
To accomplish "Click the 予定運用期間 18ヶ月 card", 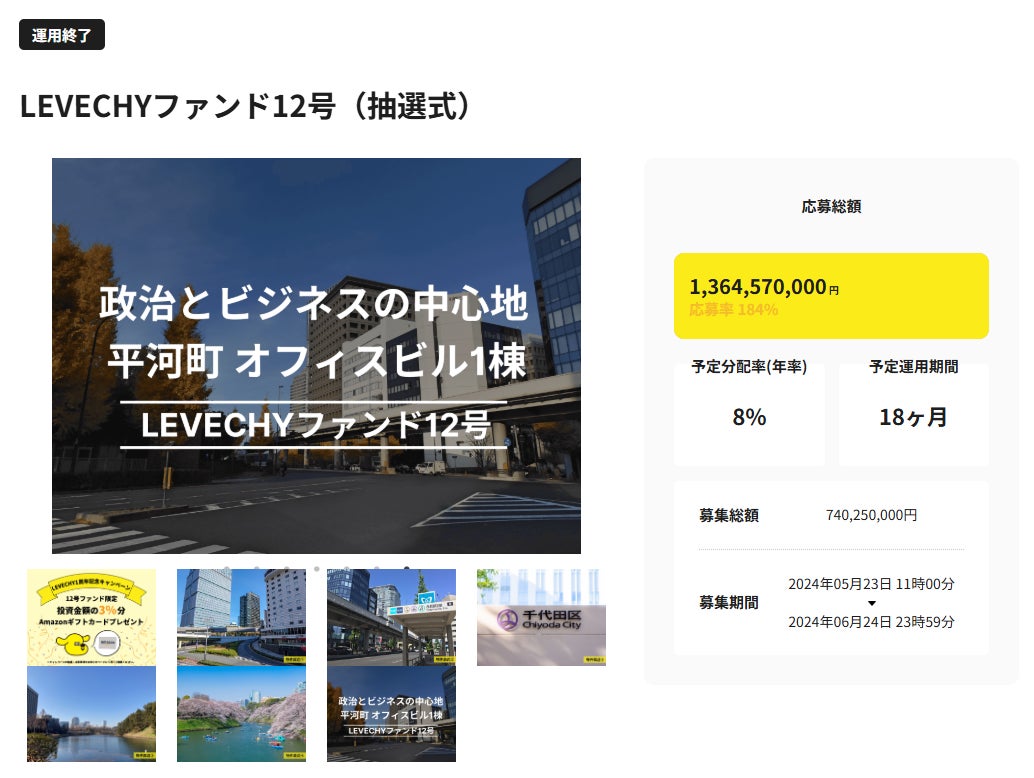I will (x=913, y=413).
